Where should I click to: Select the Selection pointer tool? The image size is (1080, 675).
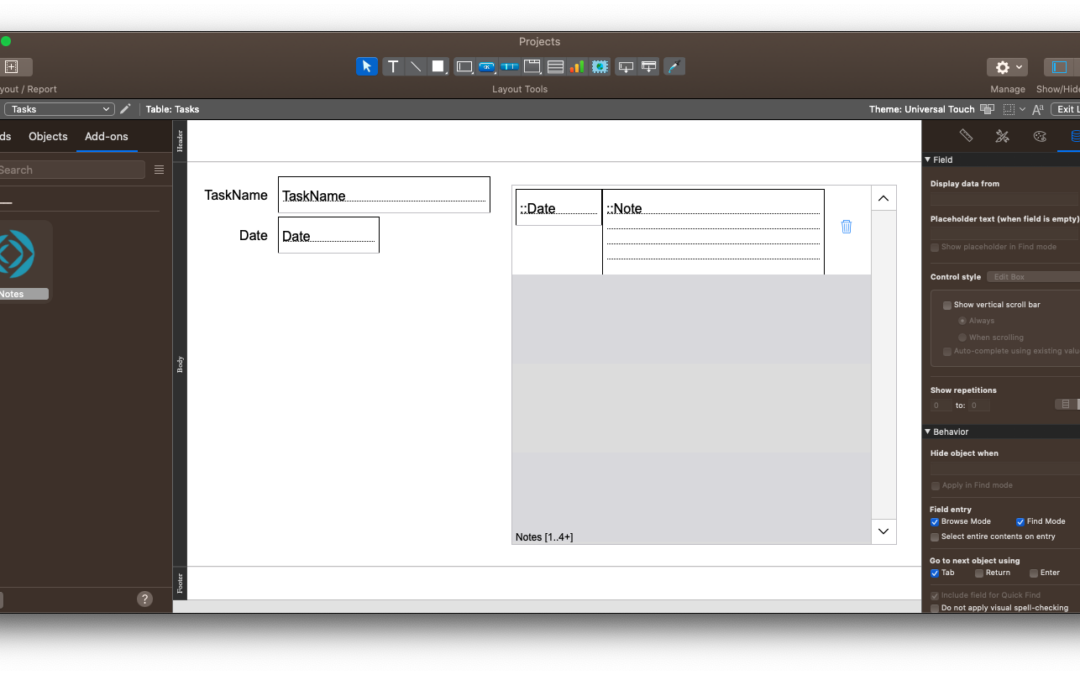pyautogui.click(x=366, y=67)
